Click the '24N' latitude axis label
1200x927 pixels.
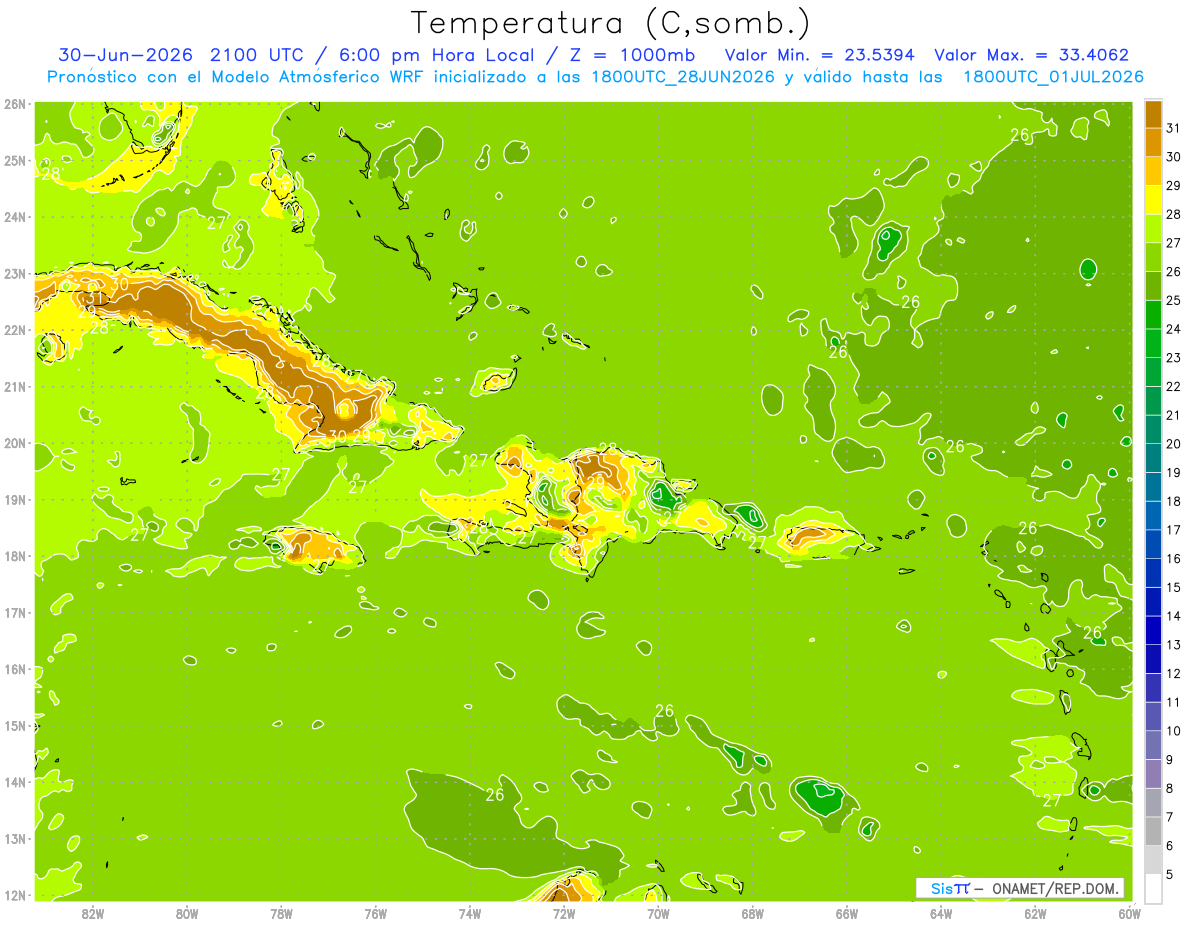[15, 217]
